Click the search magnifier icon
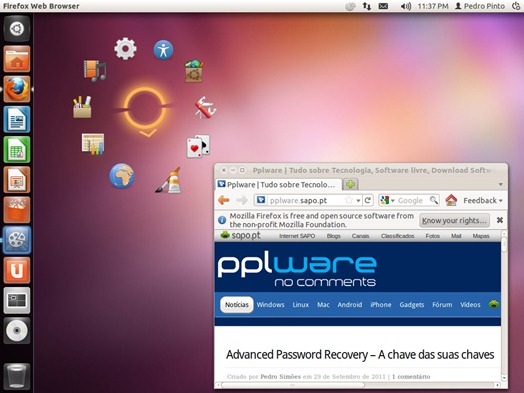This screenshot has height=393, width=524. point(434,200)
